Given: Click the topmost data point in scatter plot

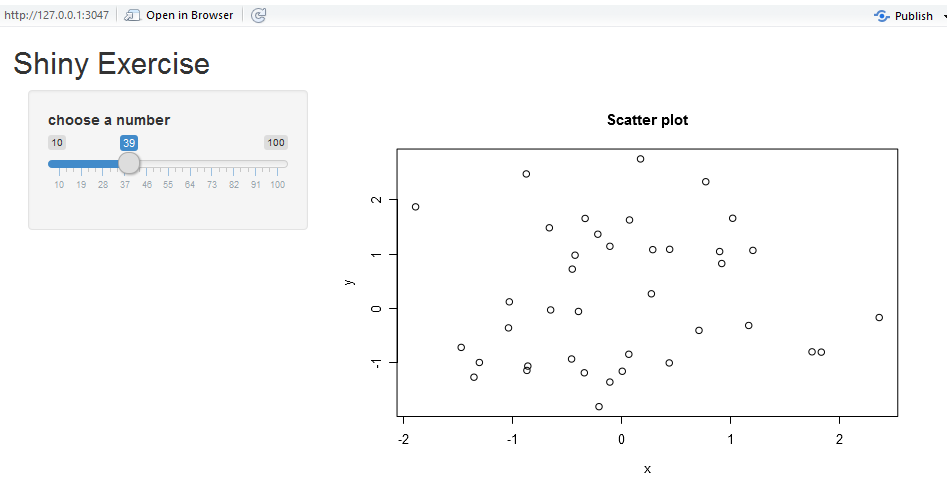Looking at the screenshot, I should pyautogui.click(x=640, y=159).
